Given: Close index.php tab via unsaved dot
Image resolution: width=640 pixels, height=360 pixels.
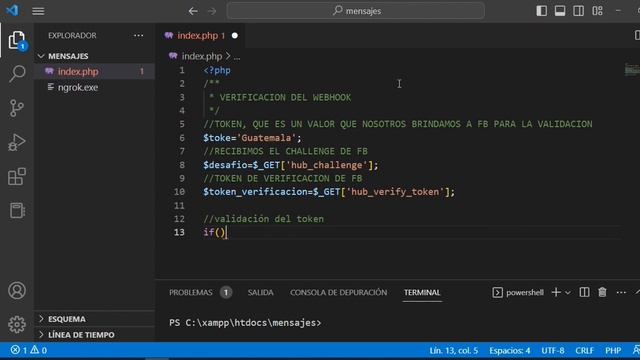Looking at the screenshot, I should pos(235,36).
